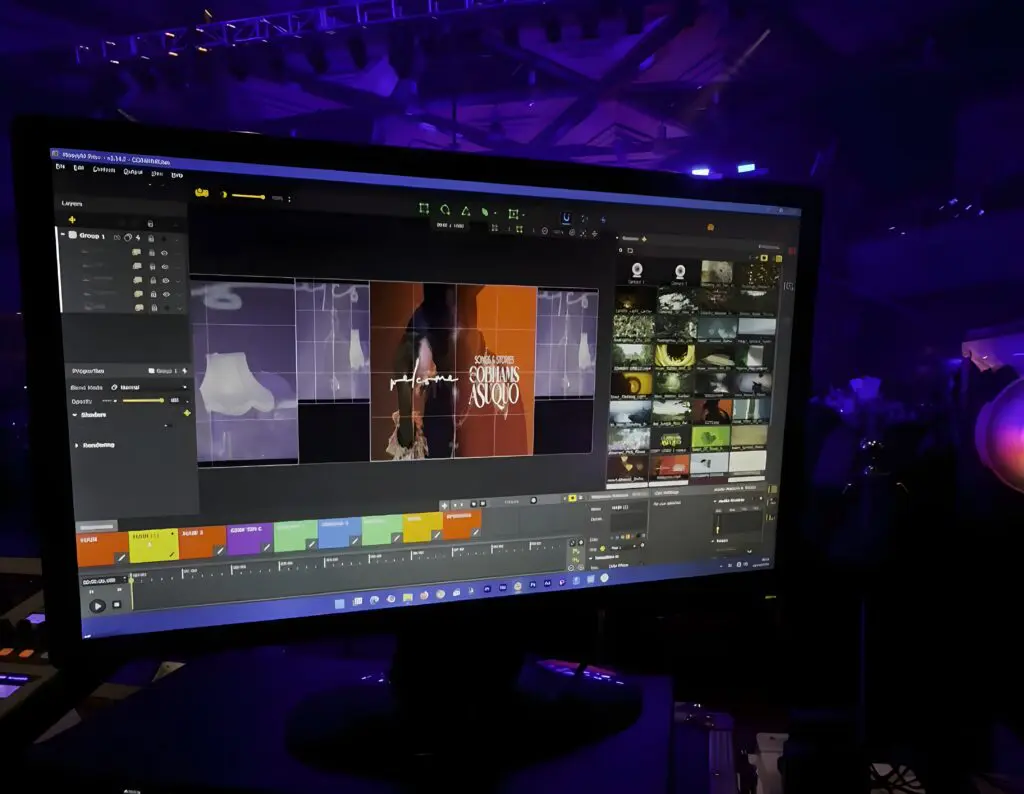Trigger the yellow scene cell second from left

click(154, 545)
